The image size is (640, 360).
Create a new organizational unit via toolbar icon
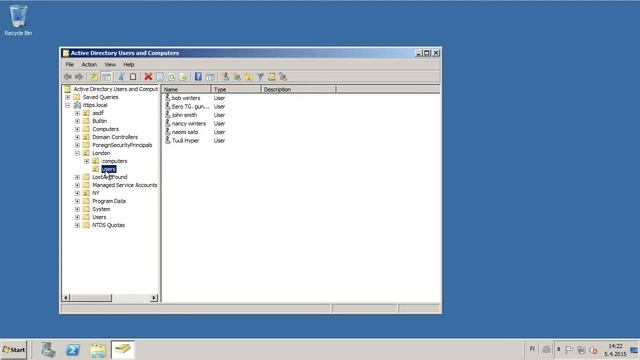[x=249, y=77]
